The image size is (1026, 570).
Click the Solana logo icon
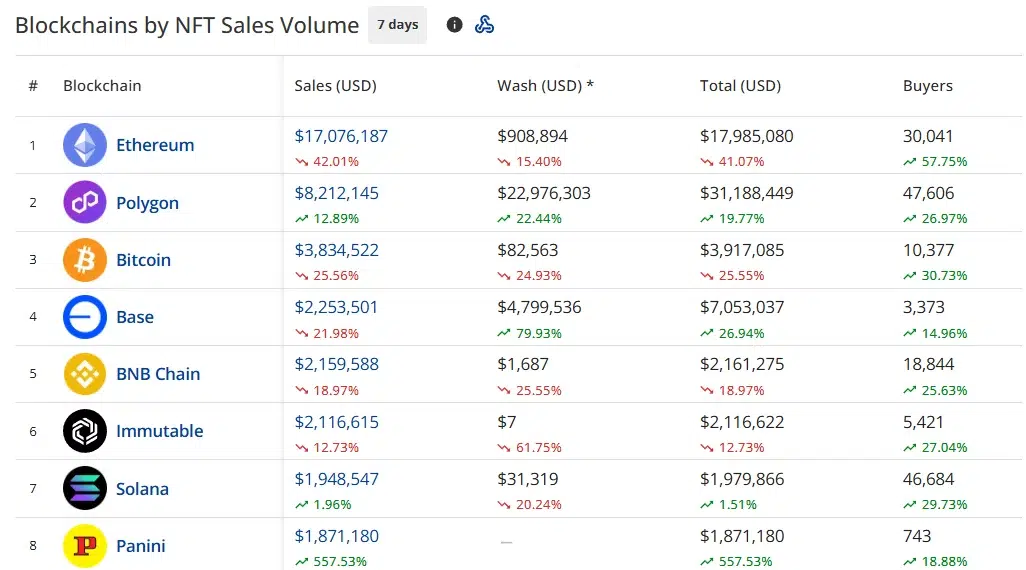point(85,488)
